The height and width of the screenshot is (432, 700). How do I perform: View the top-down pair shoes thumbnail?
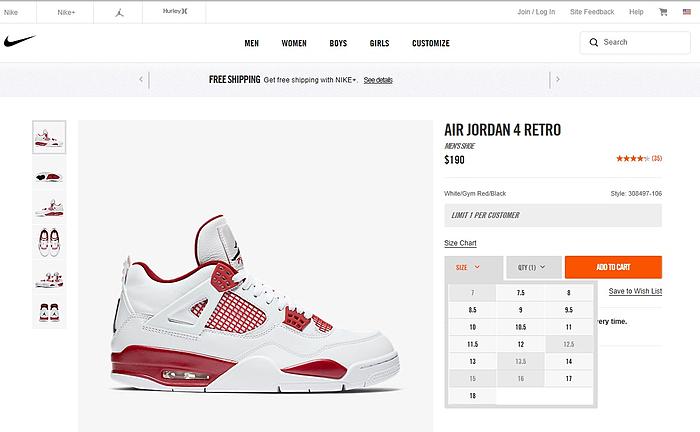click(49, 242)
